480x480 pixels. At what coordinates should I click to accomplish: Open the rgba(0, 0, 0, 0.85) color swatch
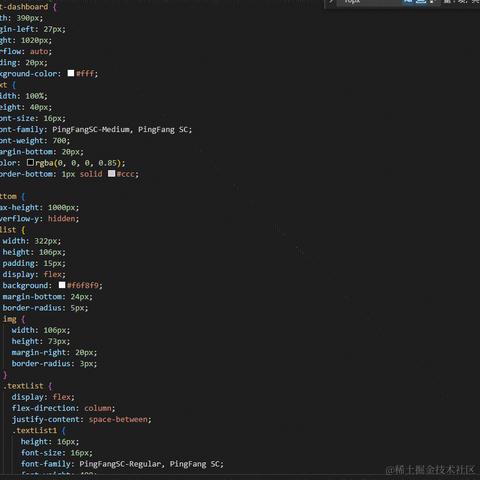point(30,162)
